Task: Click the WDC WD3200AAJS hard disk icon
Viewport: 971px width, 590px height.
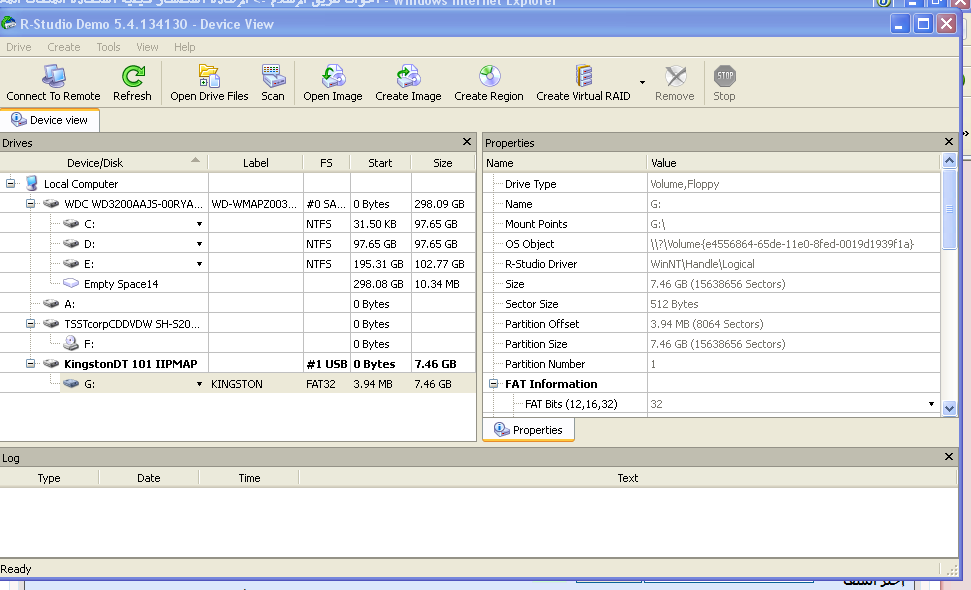Action: (x=51, y=204)
